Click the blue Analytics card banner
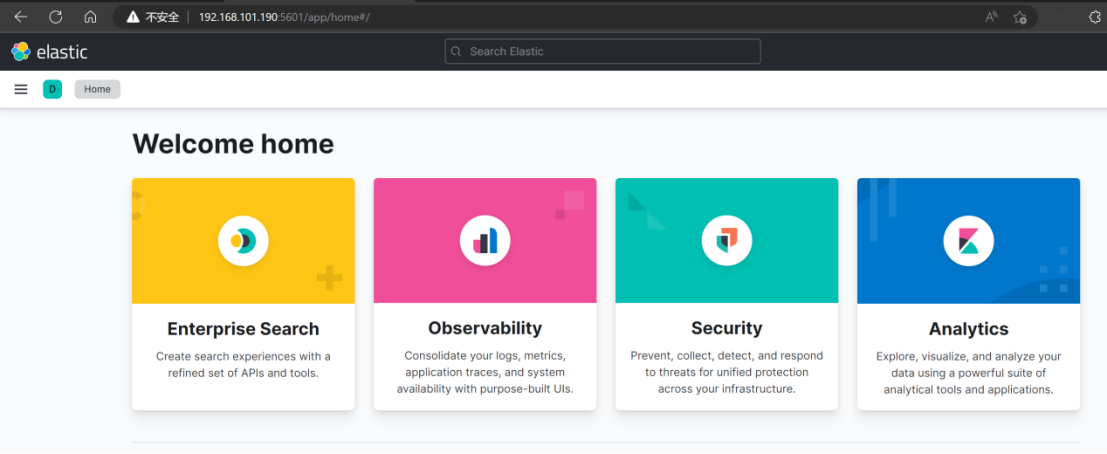The height and width of the screenshot is (454, 1107). [969, 241]
